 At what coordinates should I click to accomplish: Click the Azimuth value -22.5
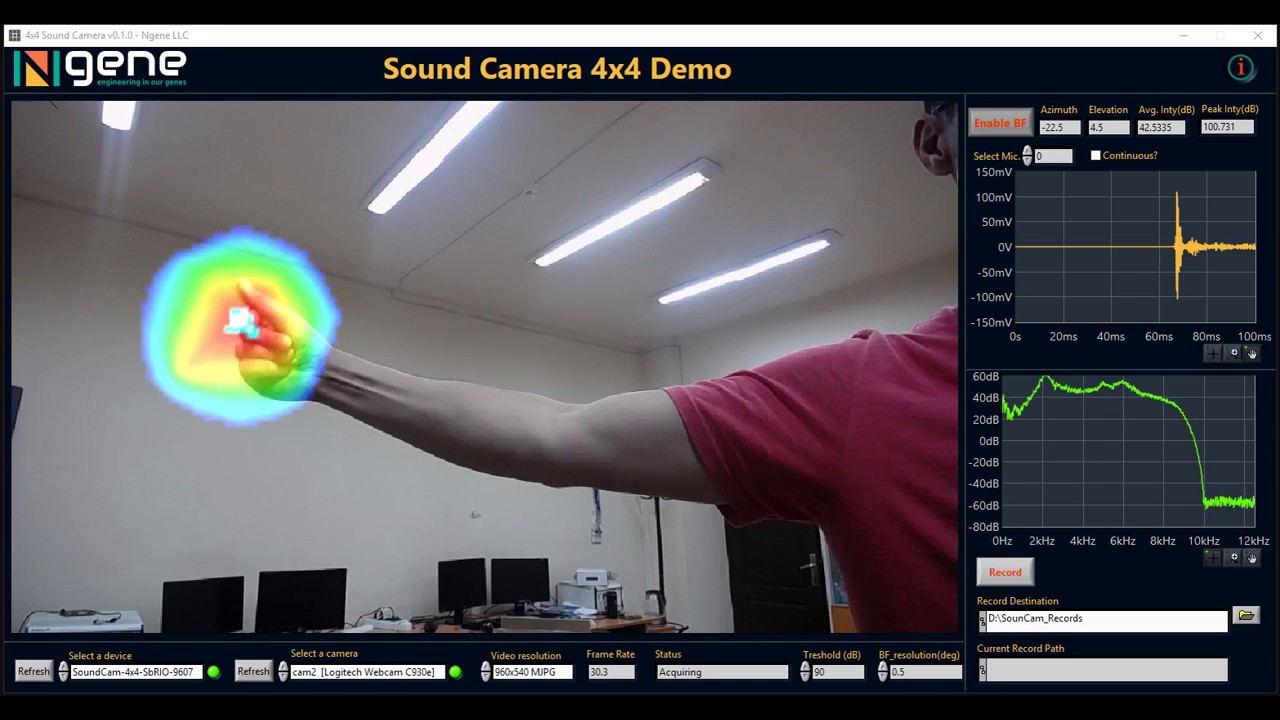[x=1059, y=127]
